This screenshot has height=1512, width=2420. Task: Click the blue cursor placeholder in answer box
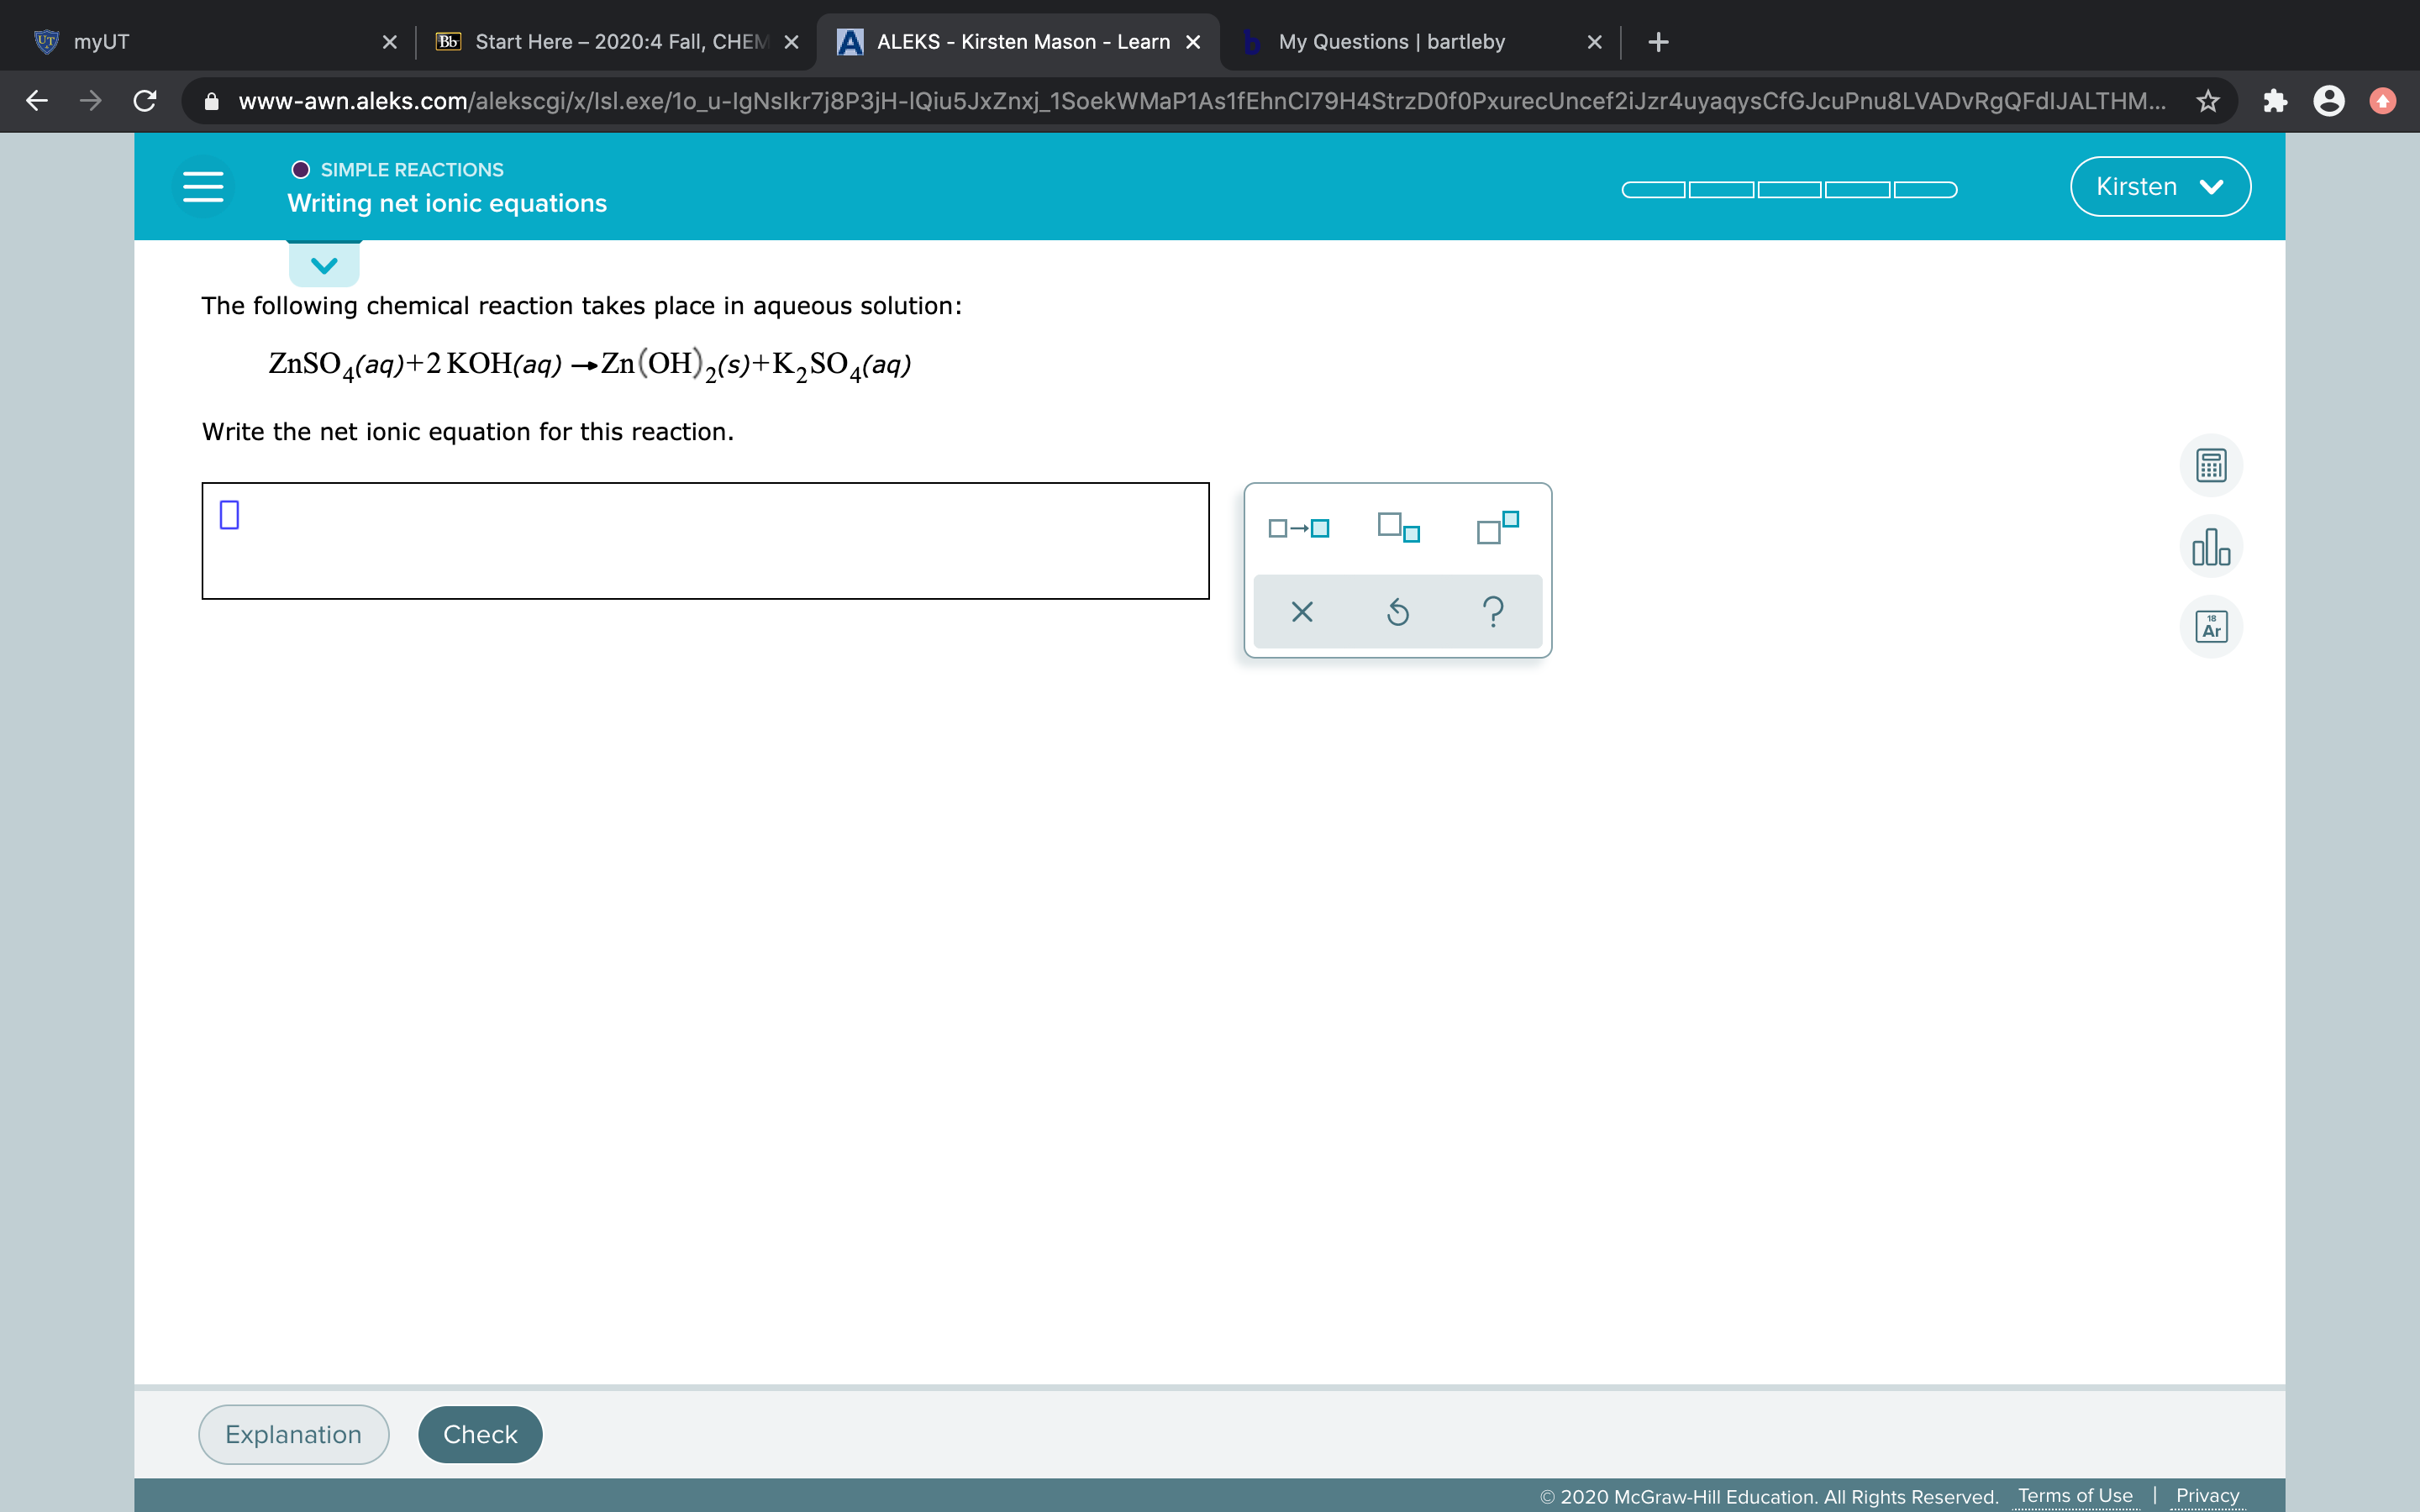(229, 515)
